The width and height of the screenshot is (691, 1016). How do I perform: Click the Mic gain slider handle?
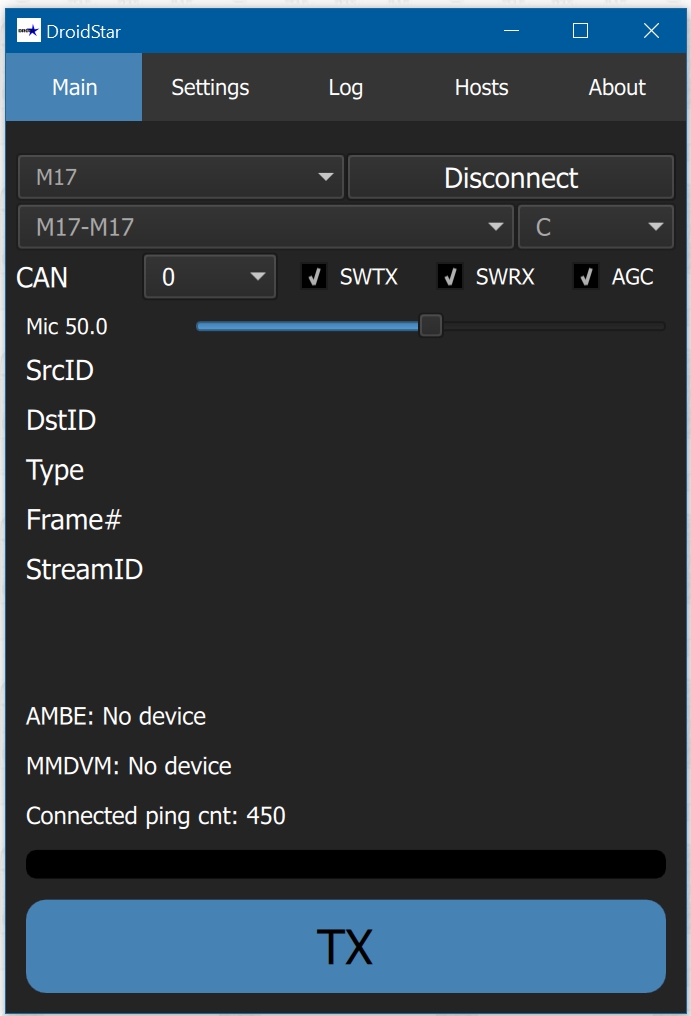click(x=430, y=326)
